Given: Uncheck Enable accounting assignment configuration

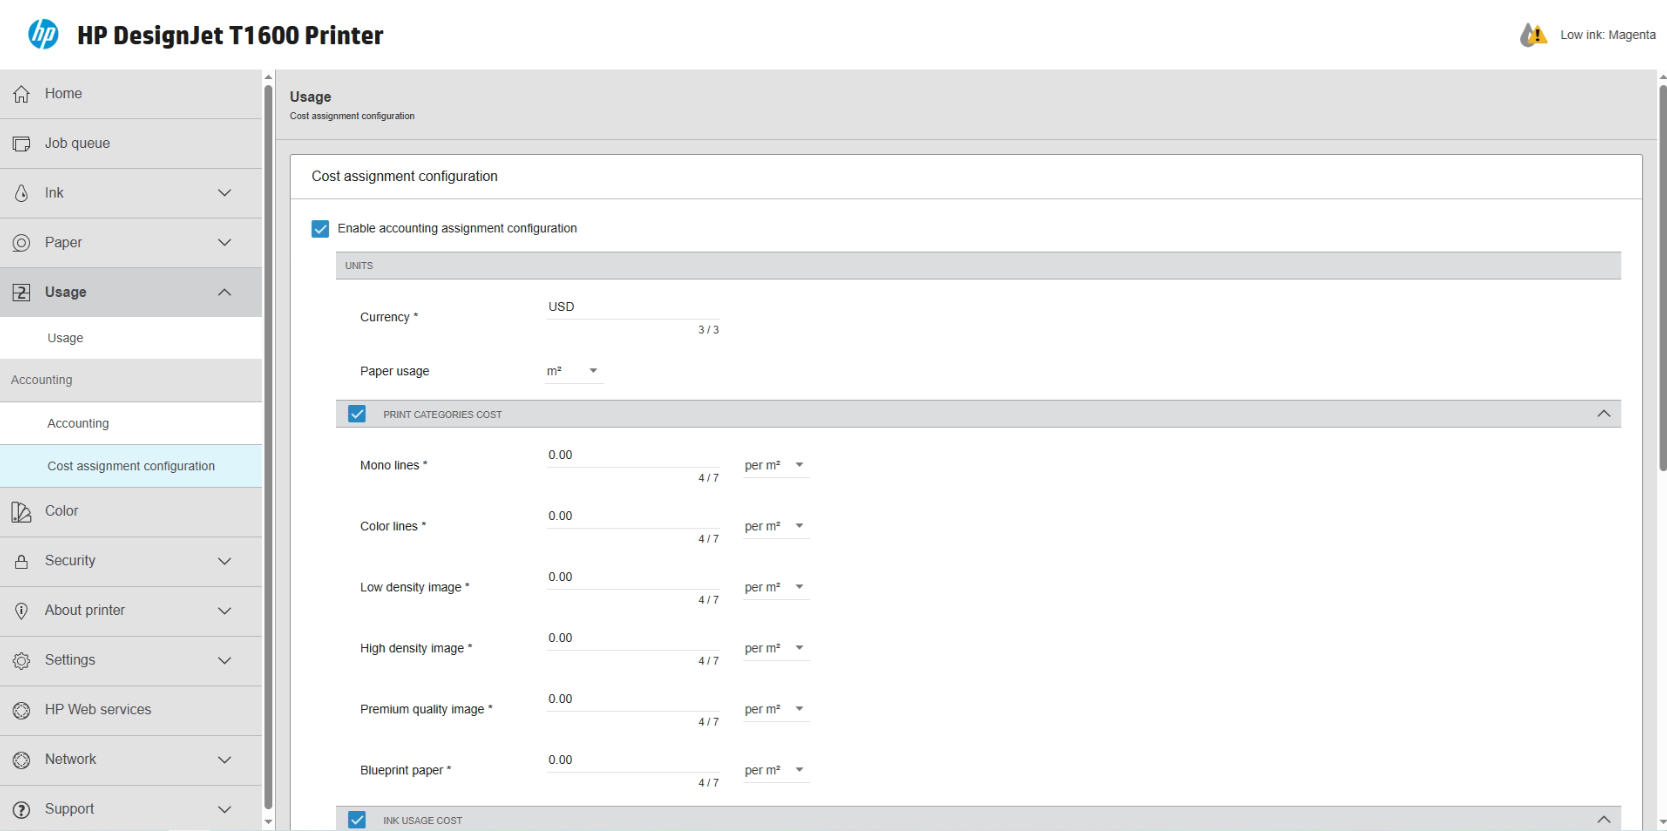Looking at the screenshot, I should point(320,229).
